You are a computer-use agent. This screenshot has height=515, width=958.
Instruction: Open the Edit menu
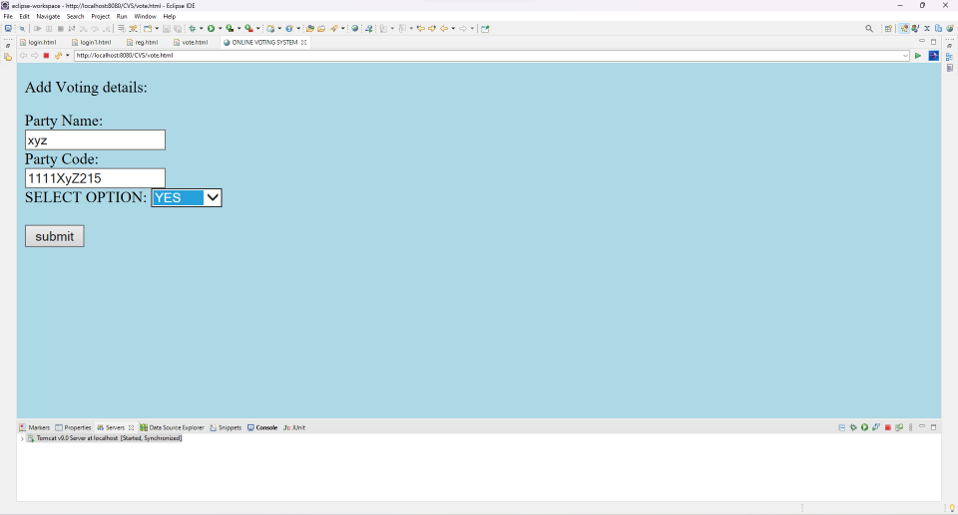pos(24,16)
